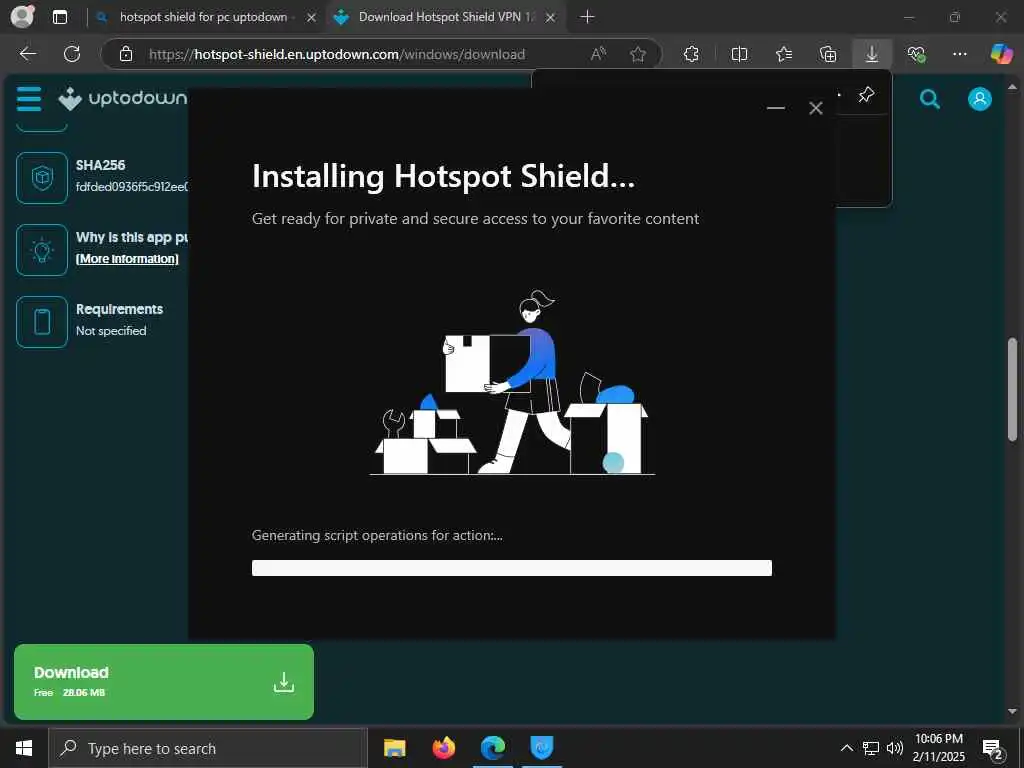Image resolution: width=1024 pixels, height=768 pixels.
Task: Click the Uptodown logo
Action: point(122,99)
